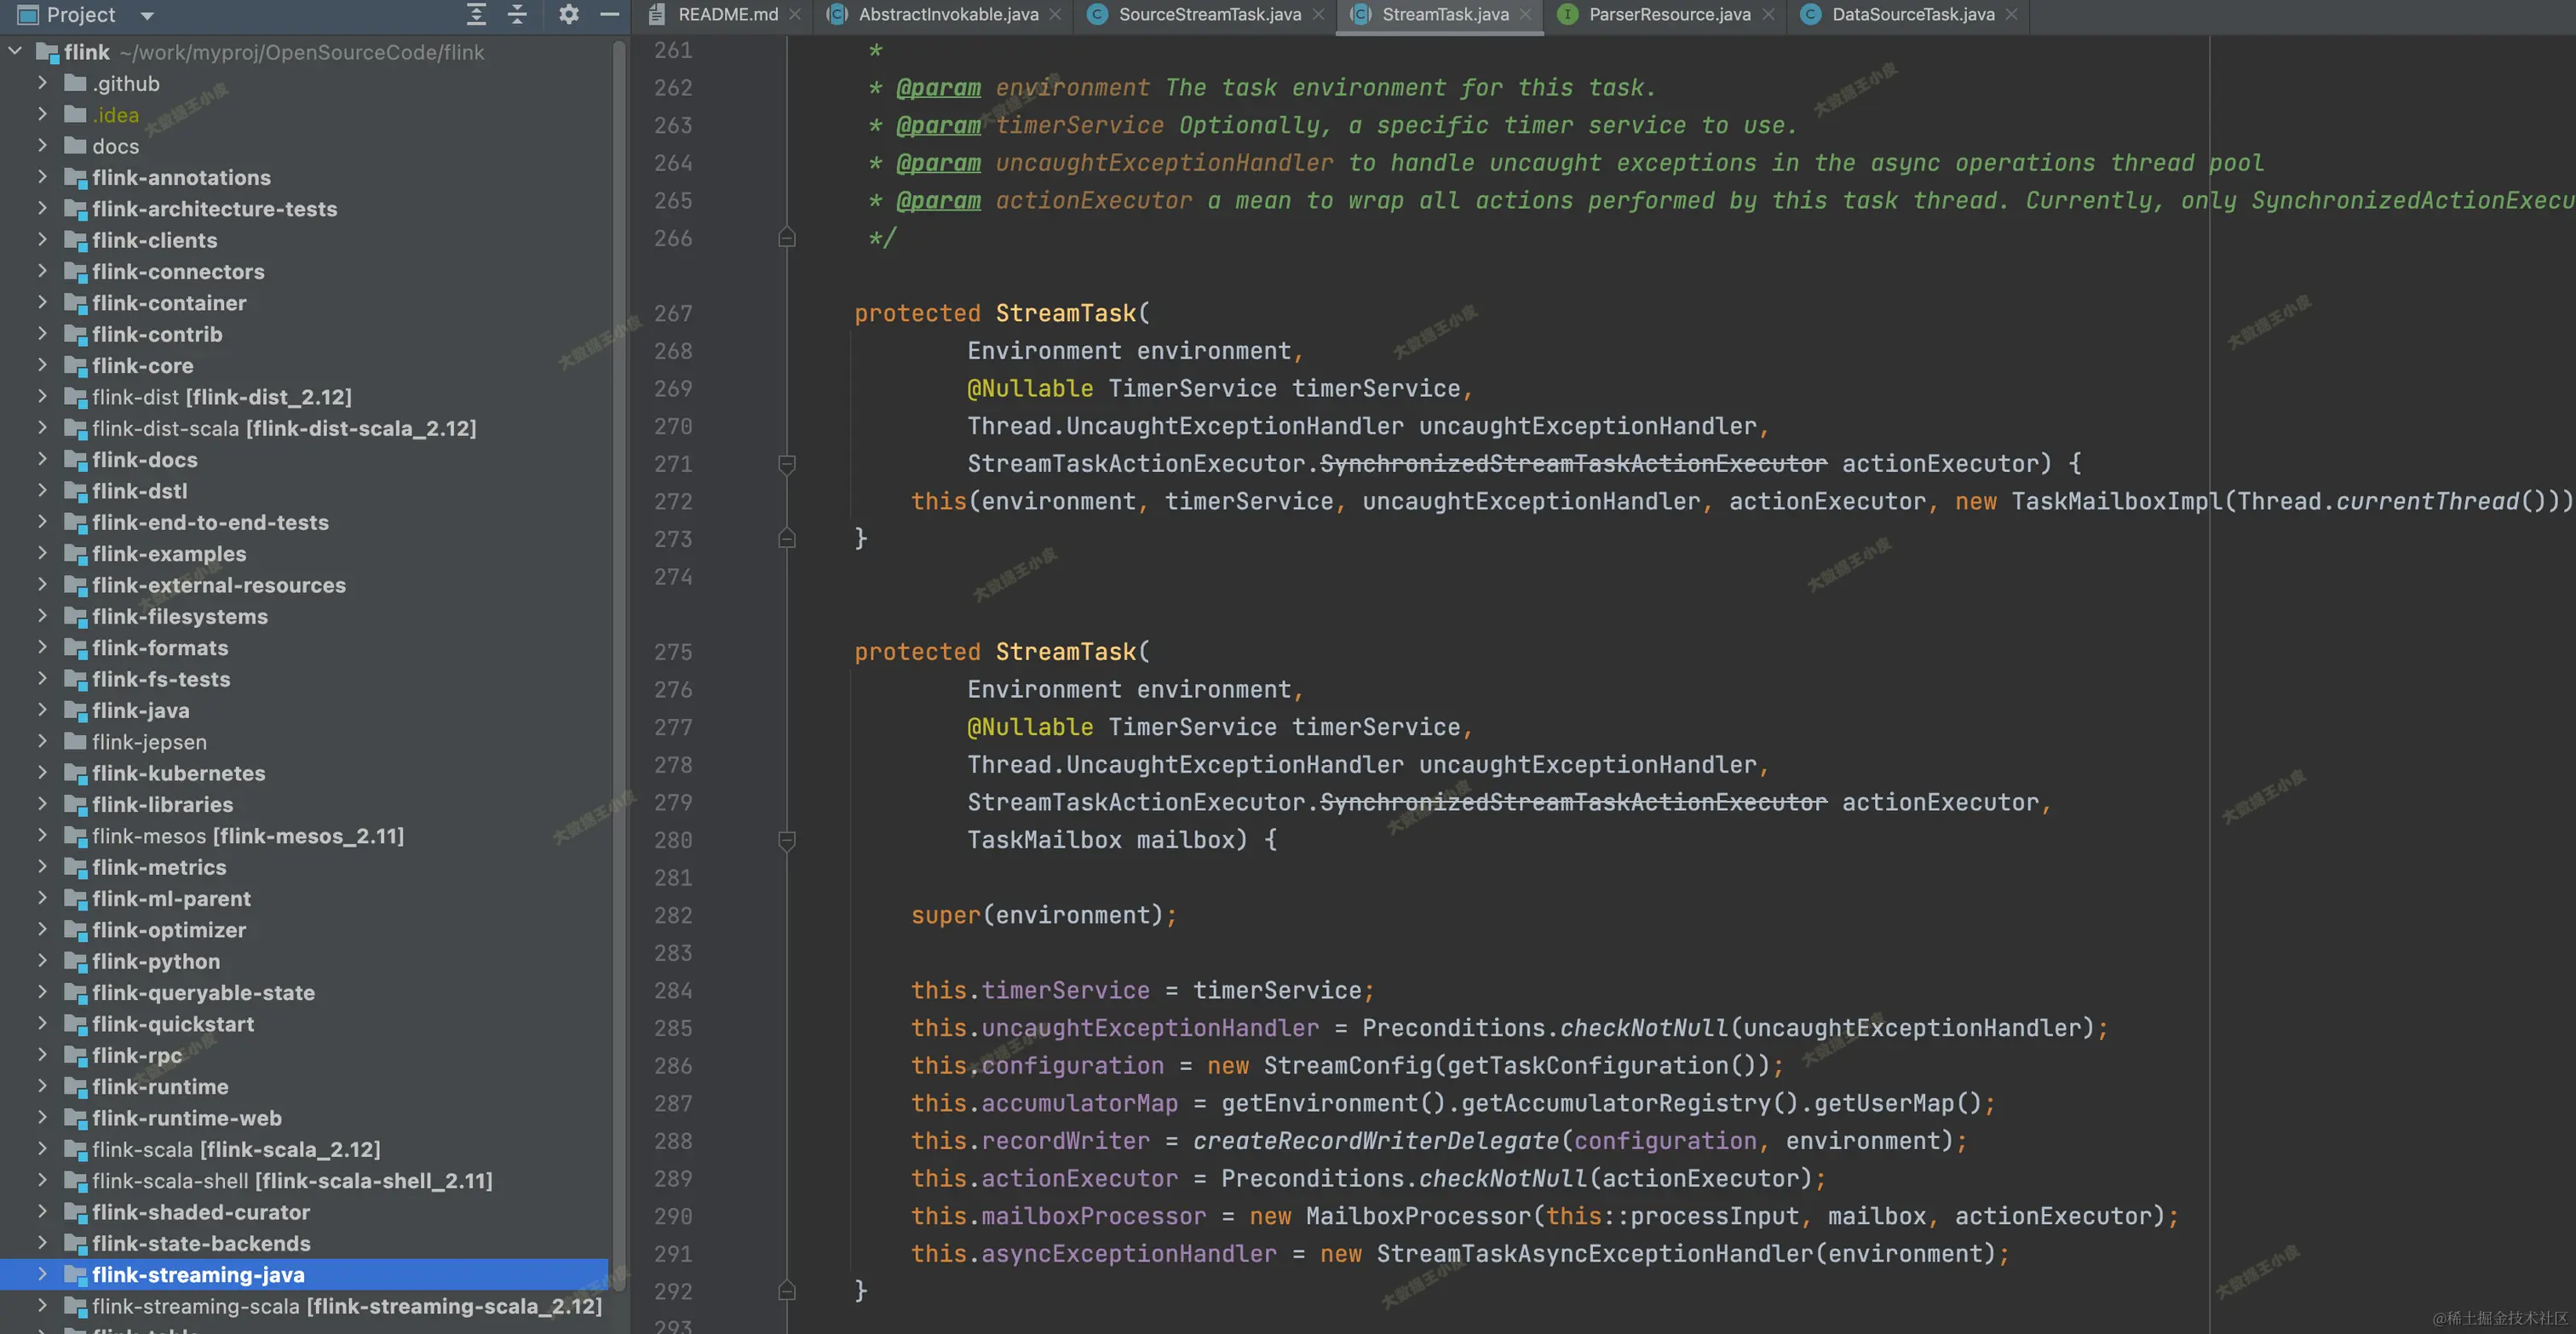Click the Expand All icon in the Project panel
This screenshot has height=1334, width=2576.
point(476,14)
